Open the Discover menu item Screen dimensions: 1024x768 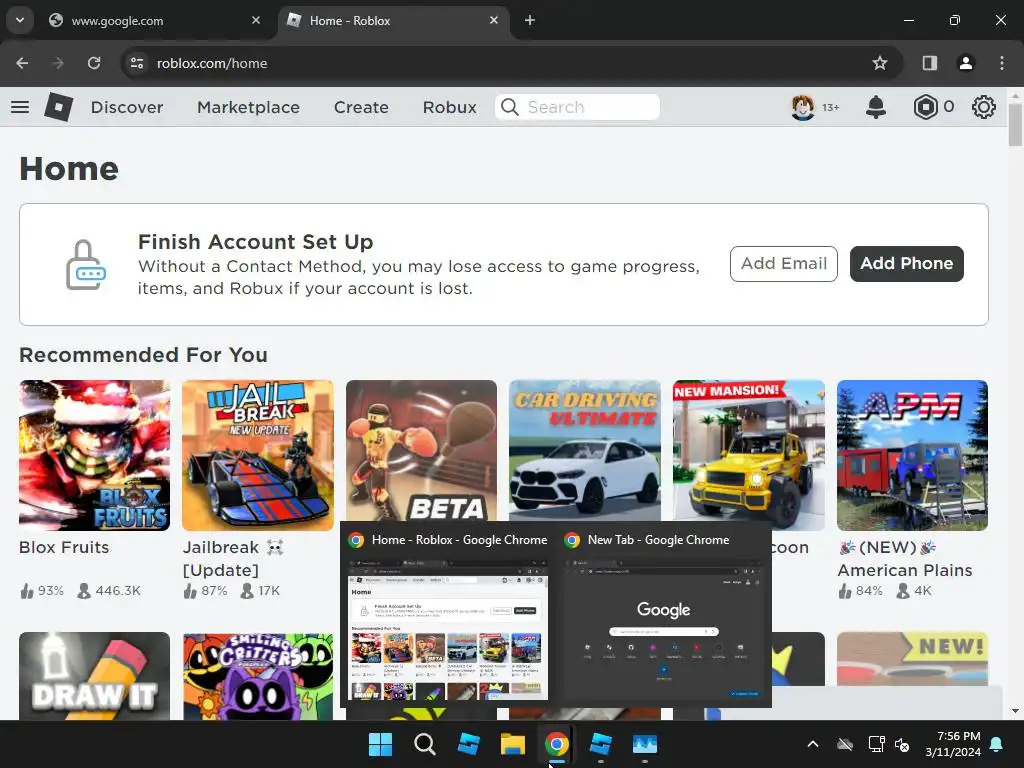[x=127, y=107]
